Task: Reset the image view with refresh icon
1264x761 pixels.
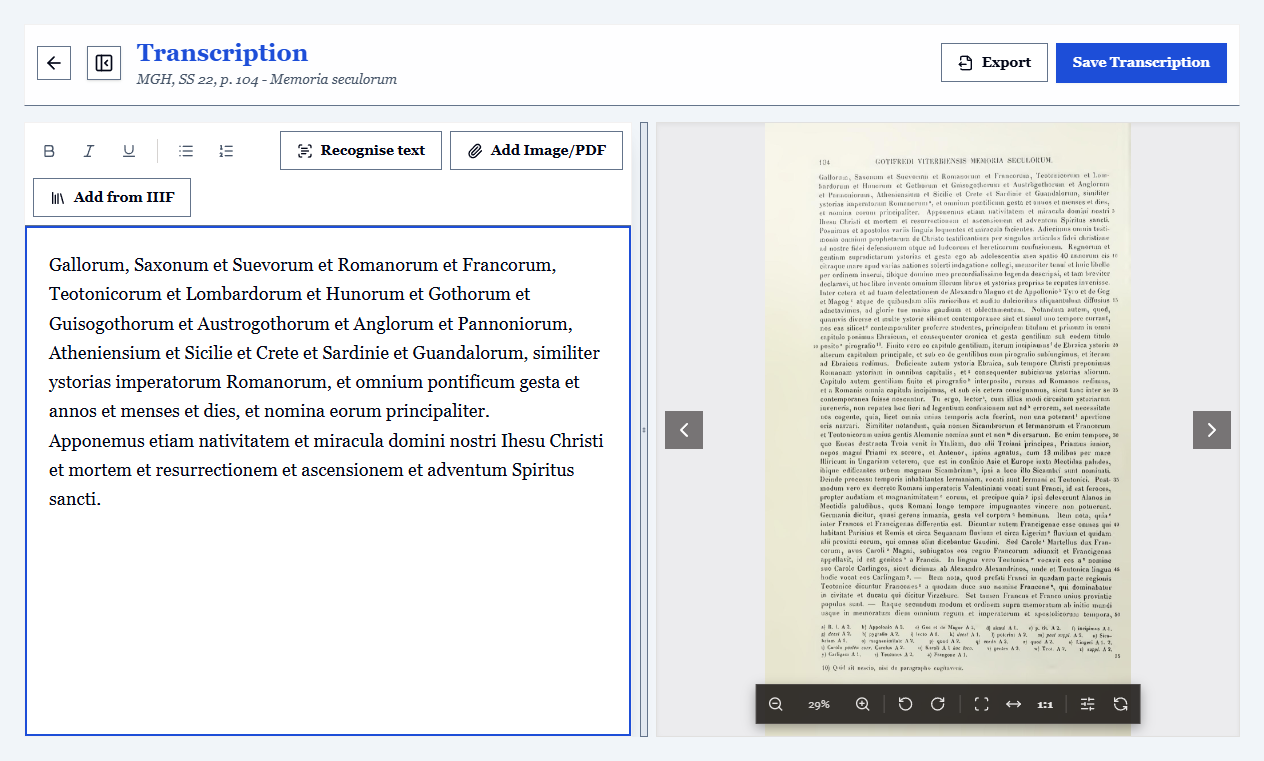Action: point(1120,704)
